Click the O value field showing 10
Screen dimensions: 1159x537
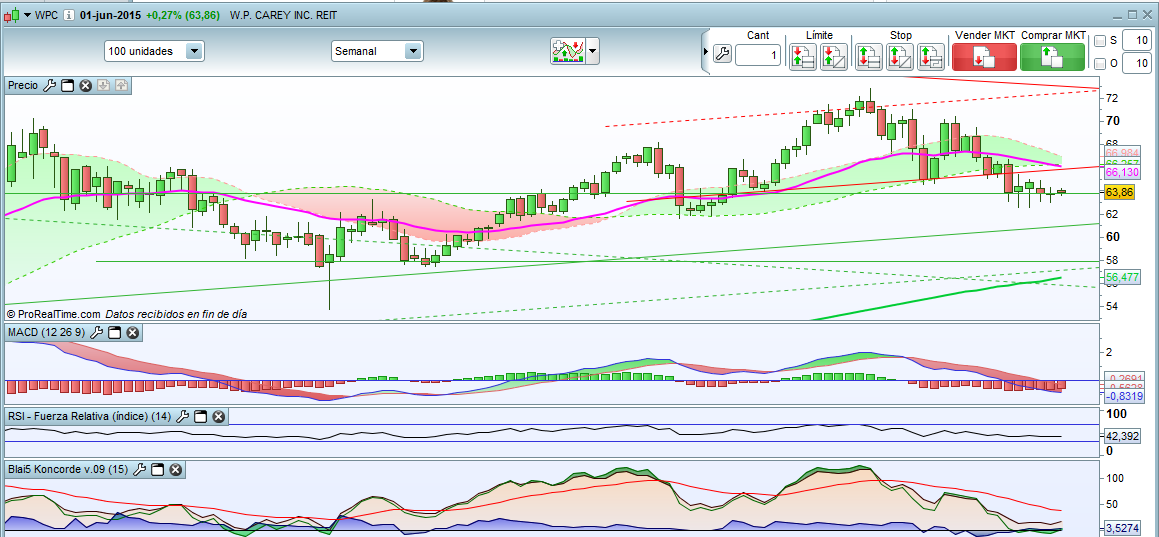1136,64
